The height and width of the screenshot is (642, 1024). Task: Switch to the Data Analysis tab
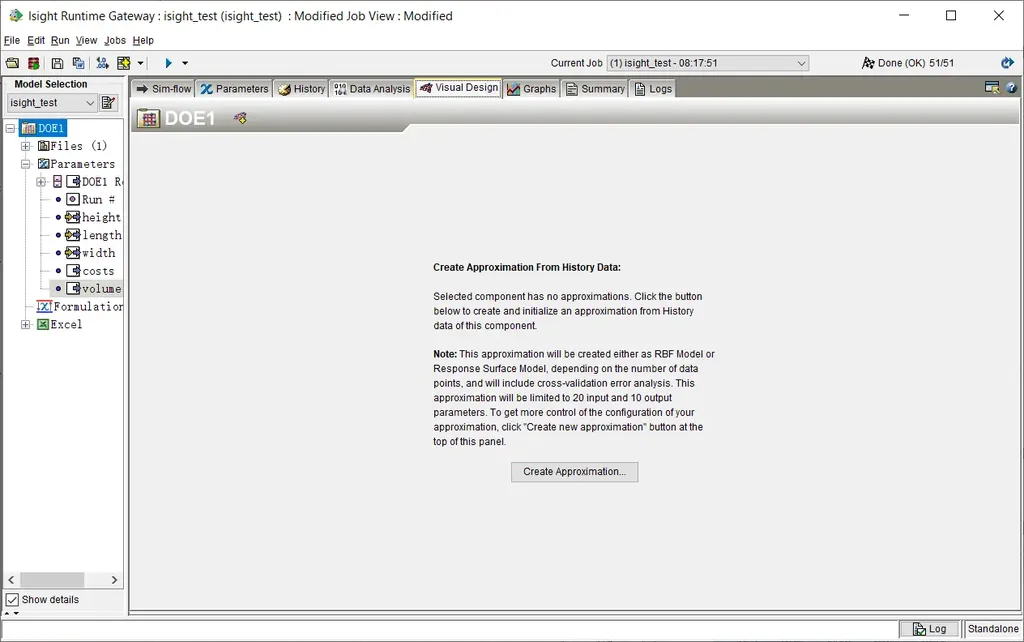[x=372, y=89]
